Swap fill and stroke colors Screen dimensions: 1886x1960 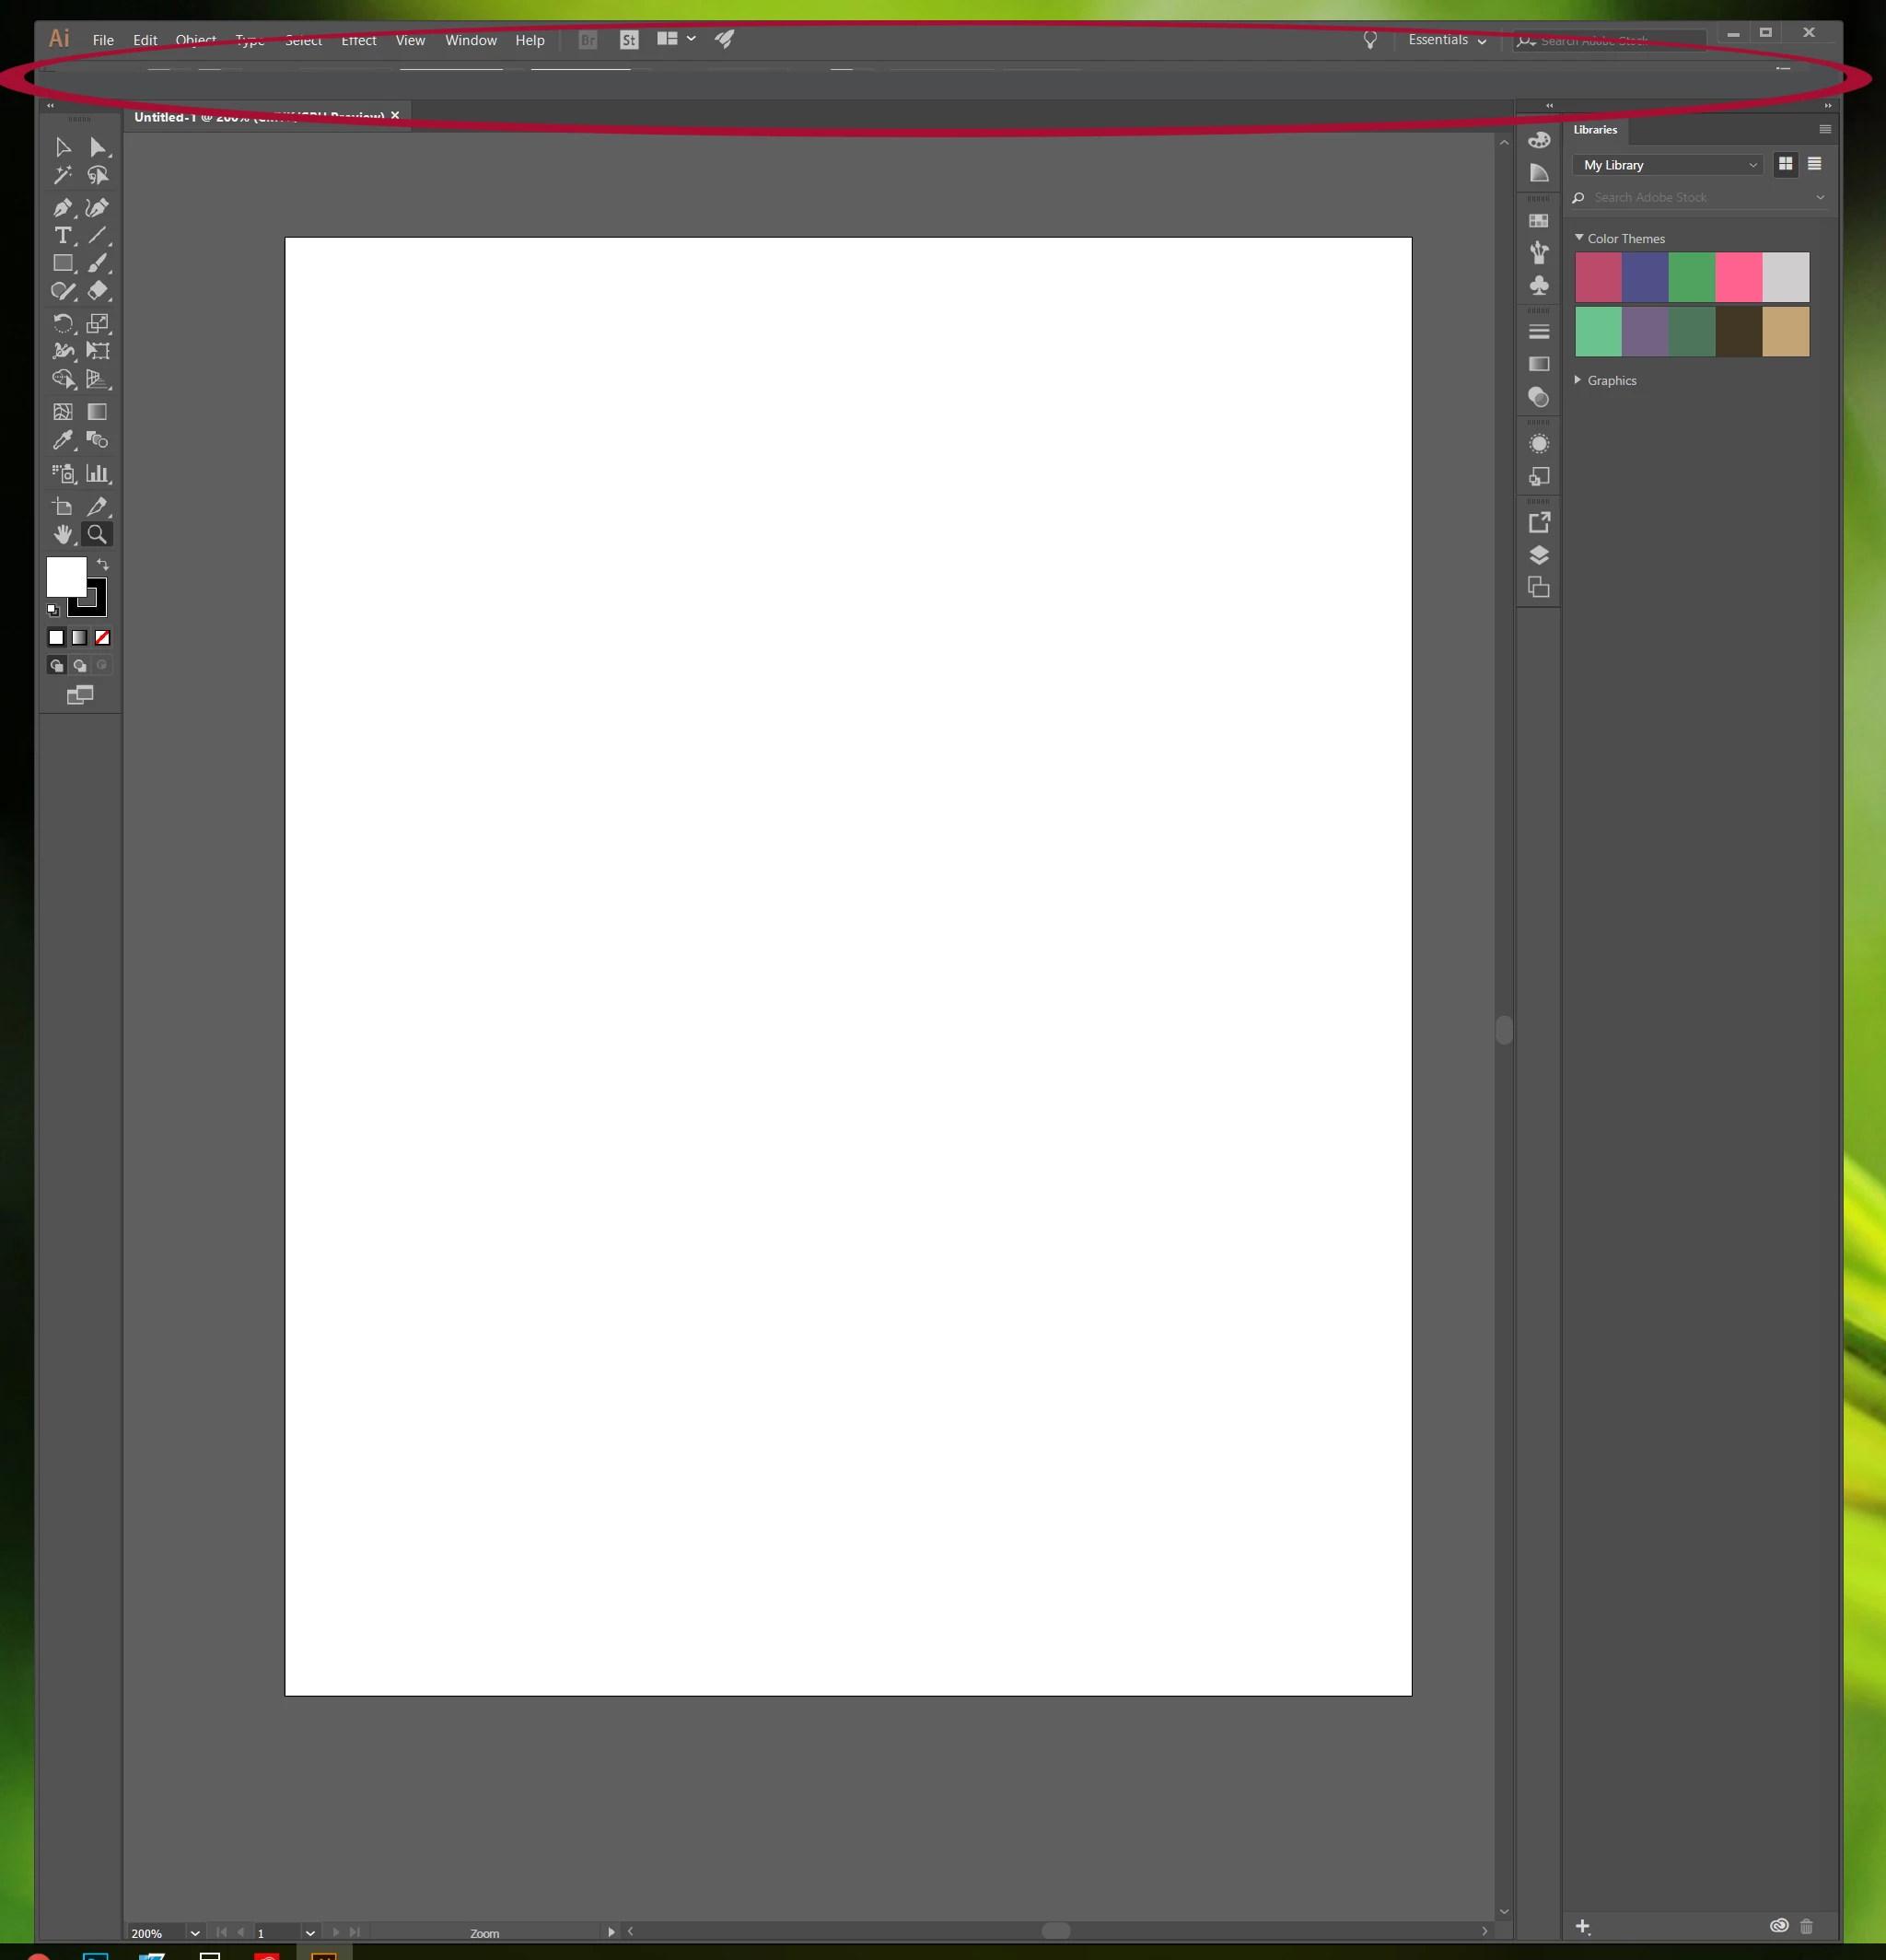pyautogui.click(x=102, y=565)
